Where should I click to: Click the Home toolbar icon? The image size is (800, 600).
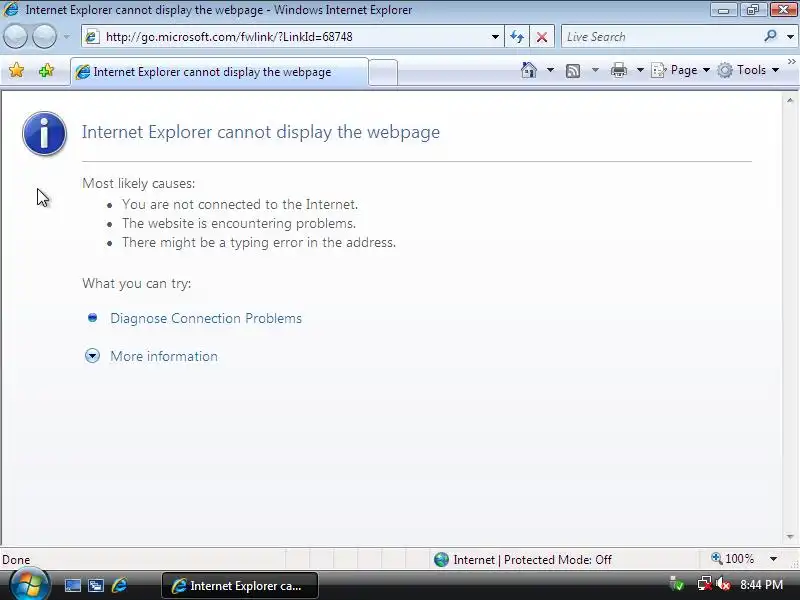point(529,70)
